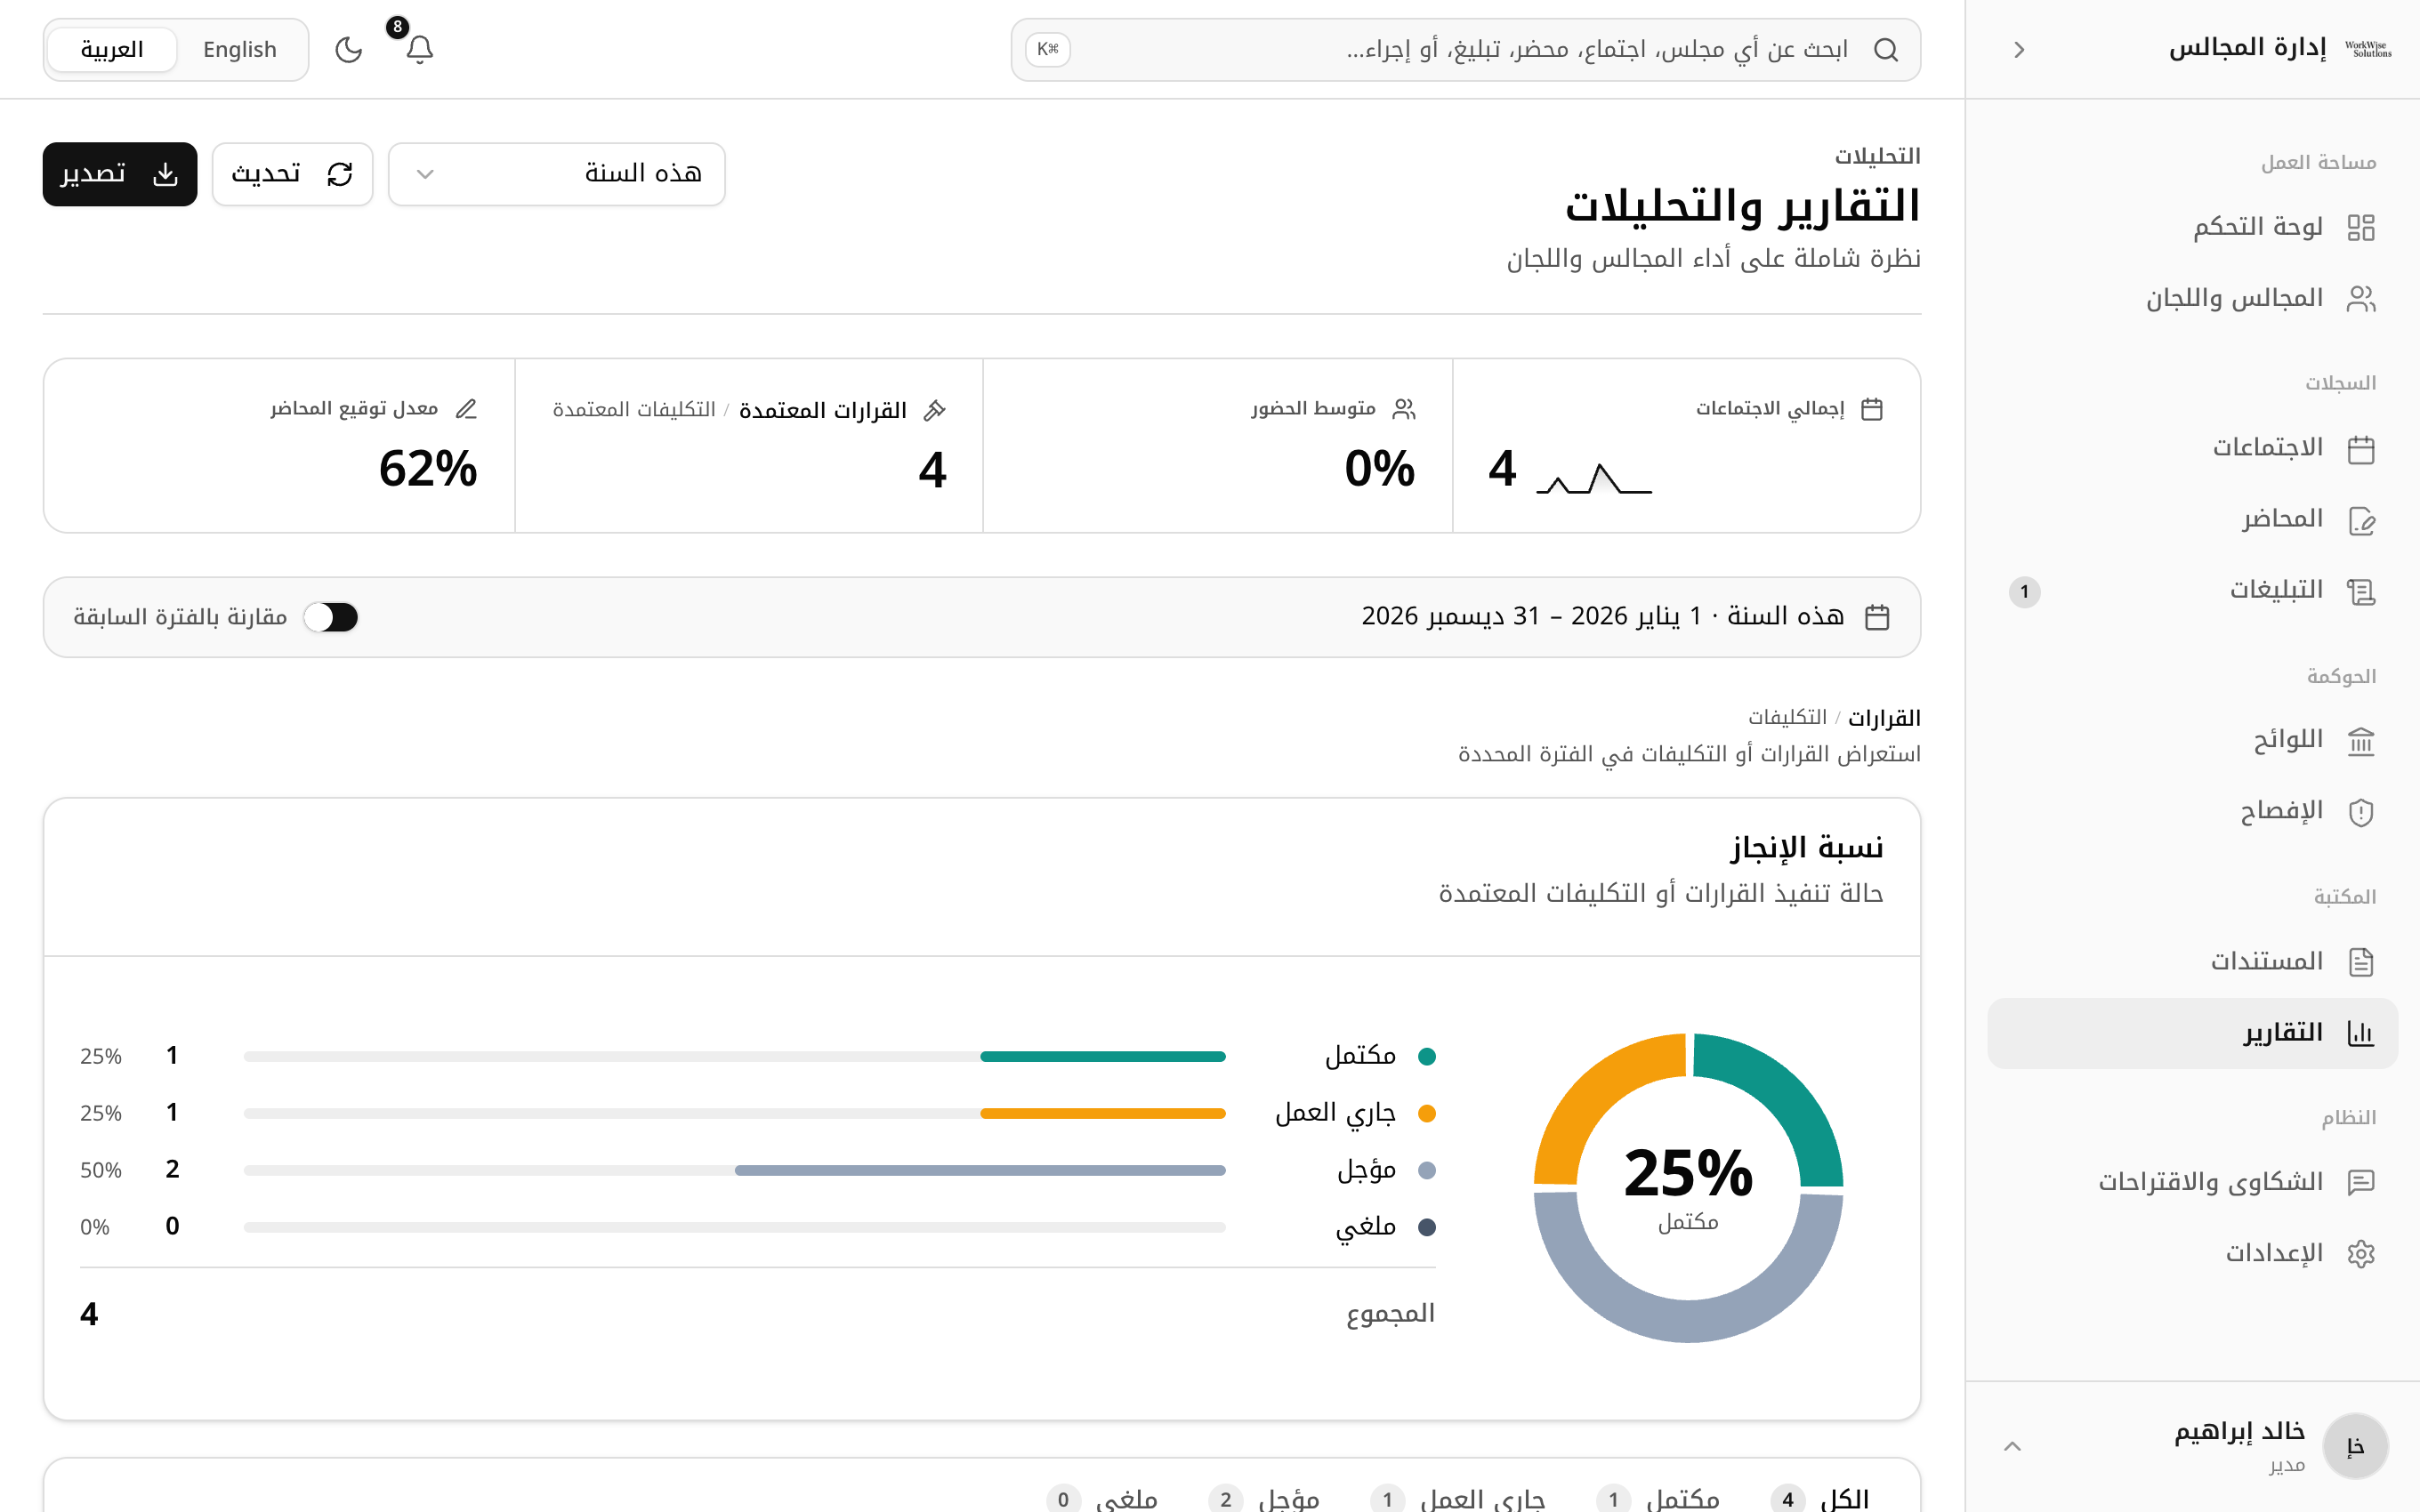The height and width of the screenshot is (1512, 2420).
Task: Select التكليفات المعتمدة in the stats card
Action: click(x=634, y=409)
